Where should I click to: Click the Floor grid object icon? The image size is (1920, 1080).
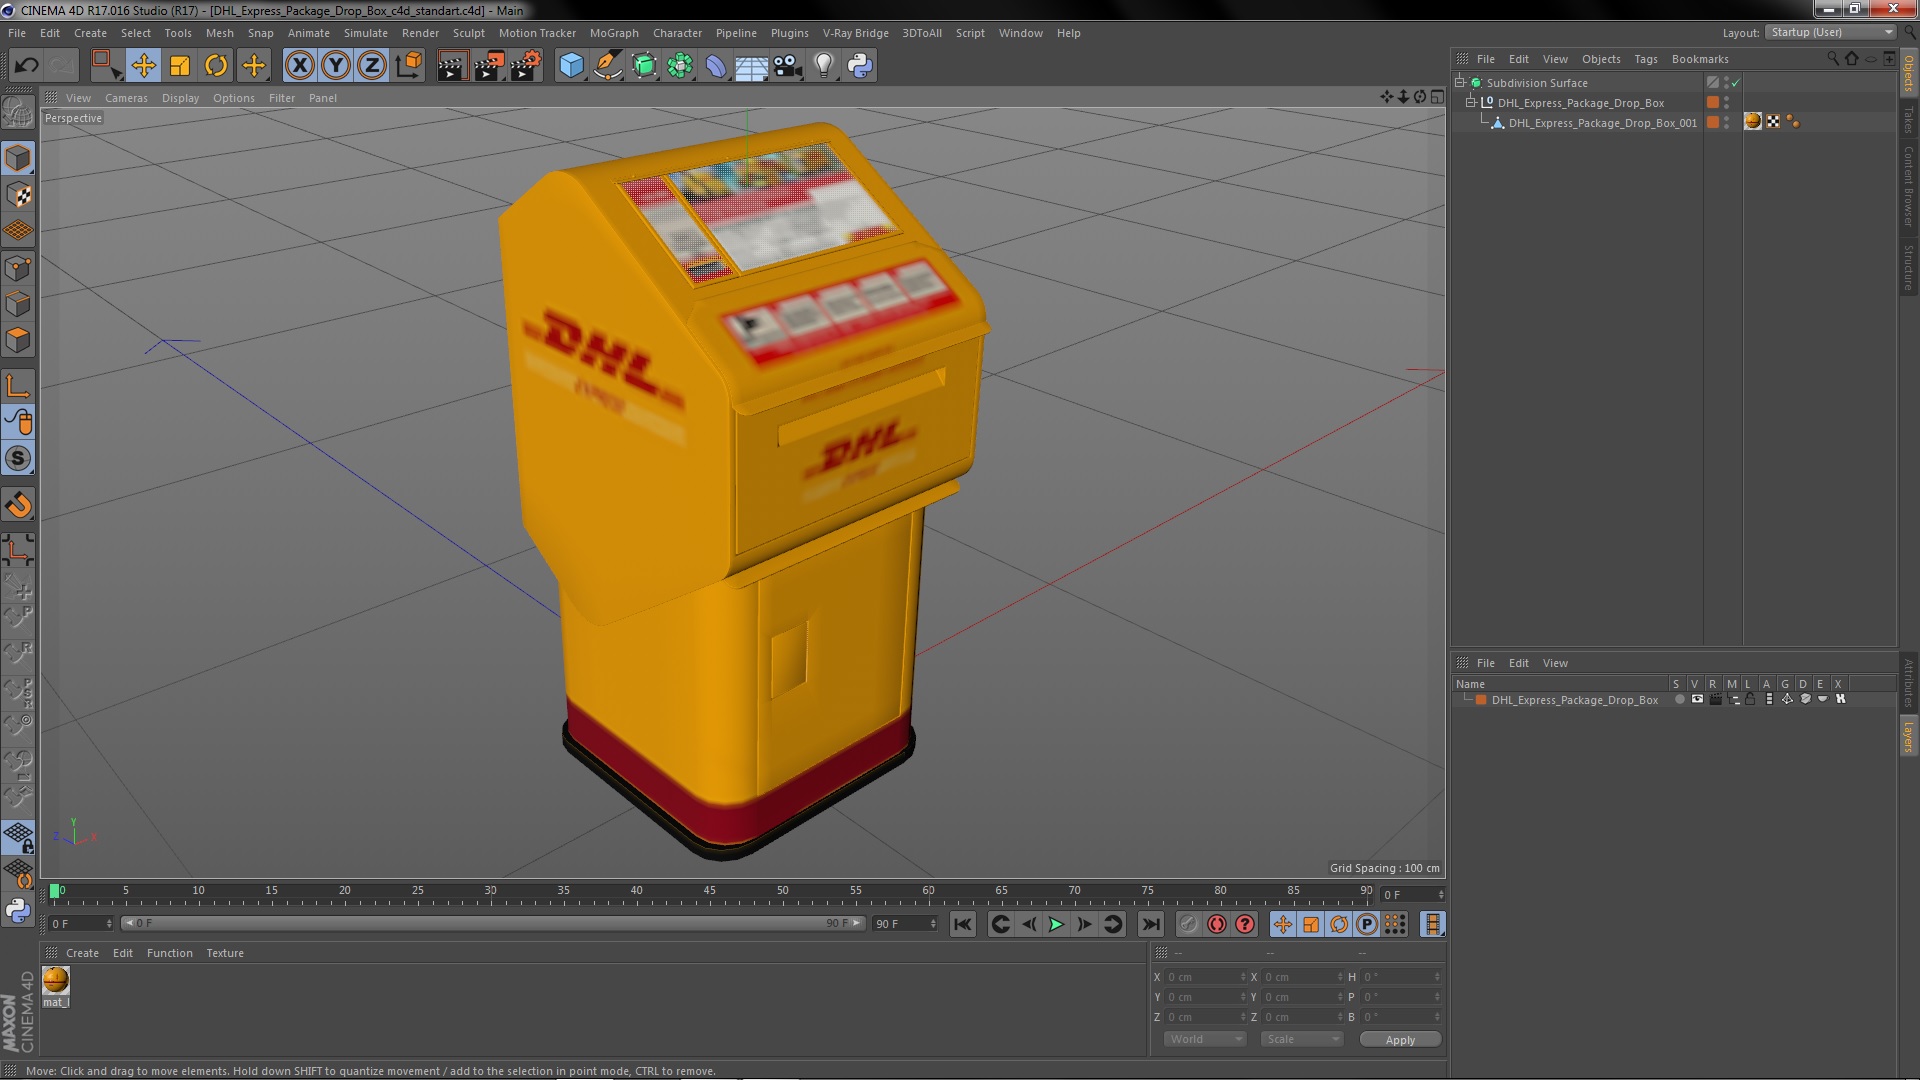(x=751, y=66)
